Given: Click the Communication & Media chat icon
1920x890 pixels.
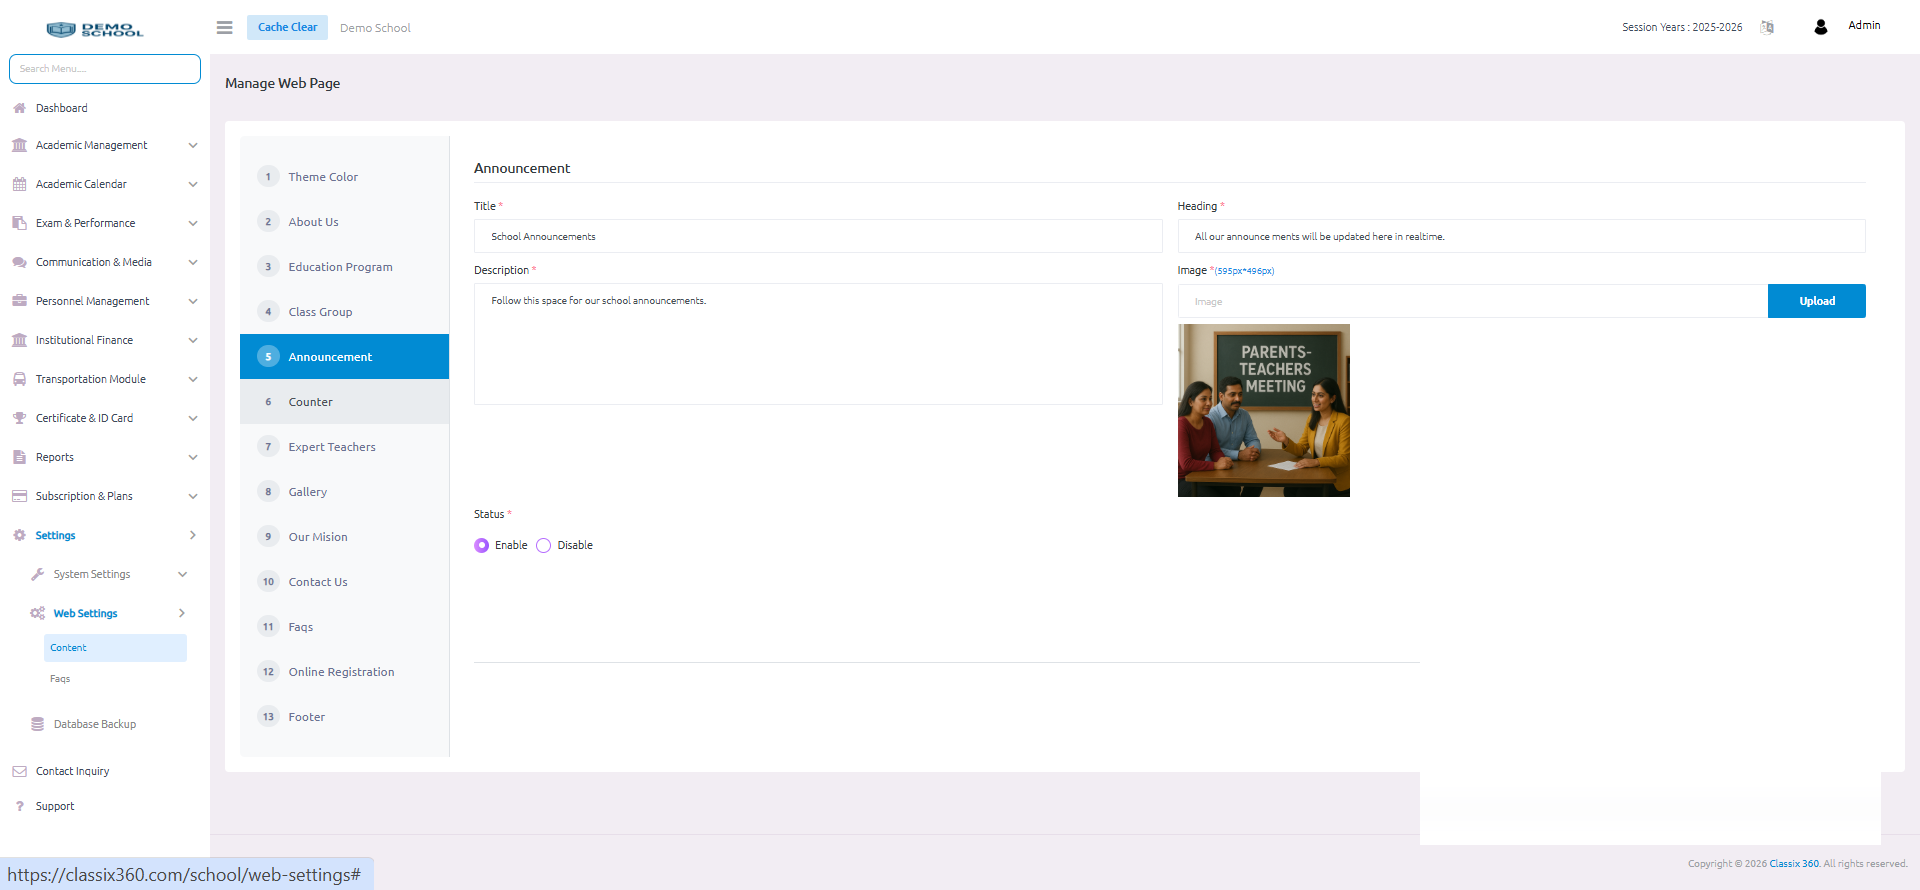Looking at the screenshot, I should coord(19,262).
